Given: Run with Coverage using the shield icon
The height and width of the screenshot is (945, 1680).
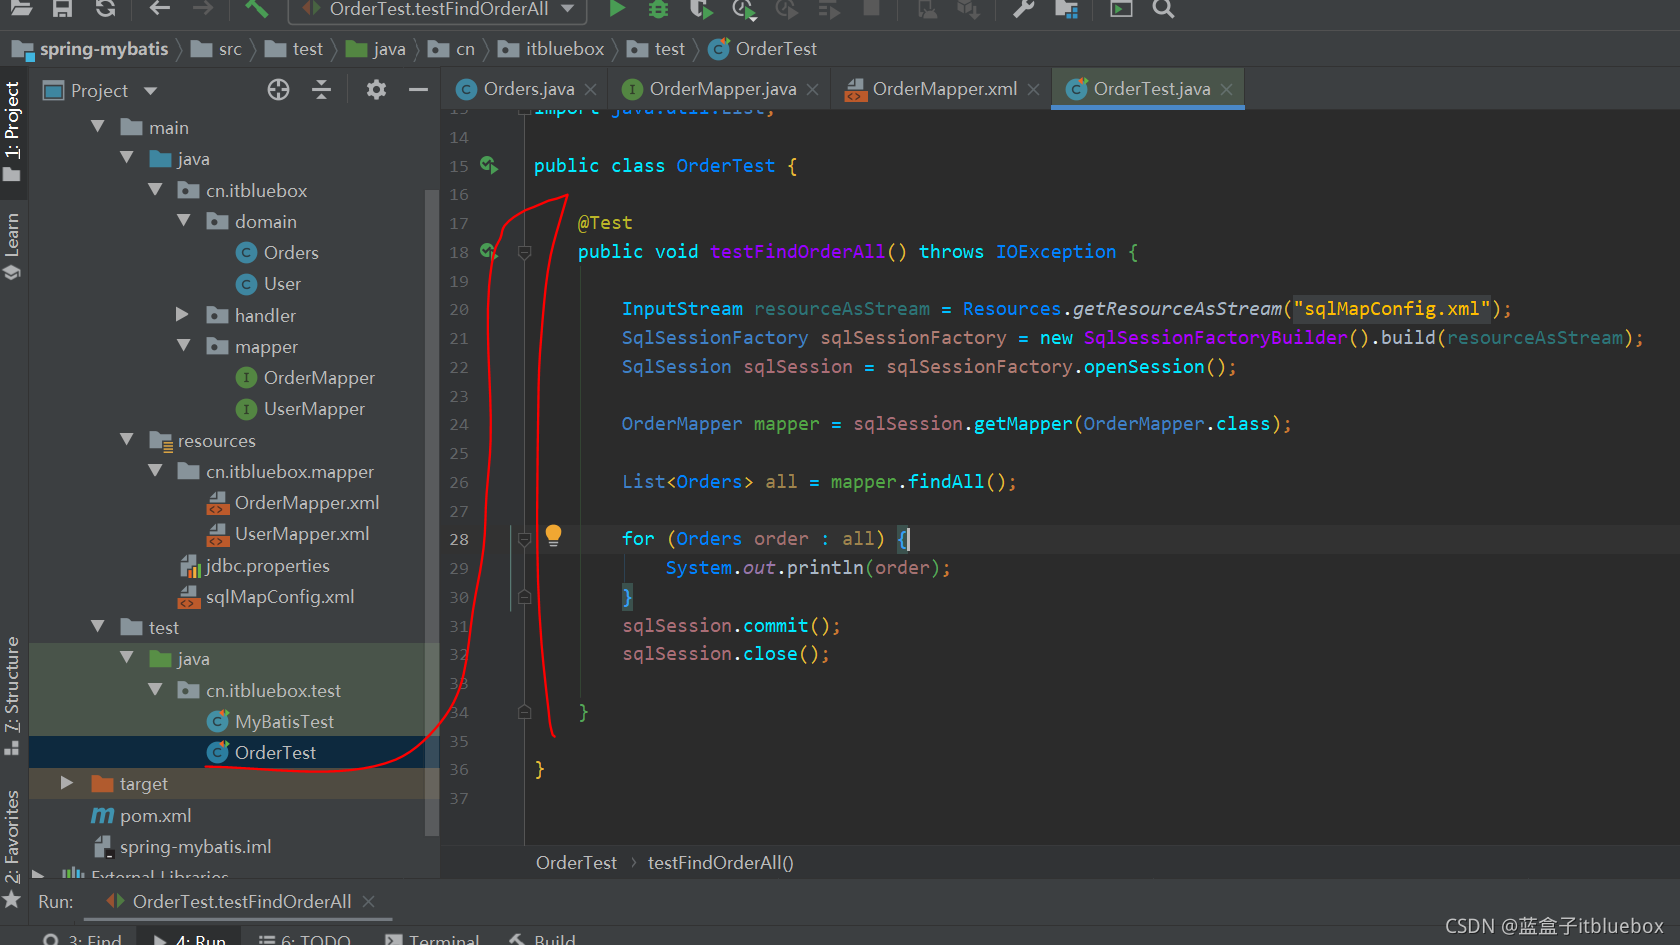Looking at the screenshot, I should coord(701,9).
